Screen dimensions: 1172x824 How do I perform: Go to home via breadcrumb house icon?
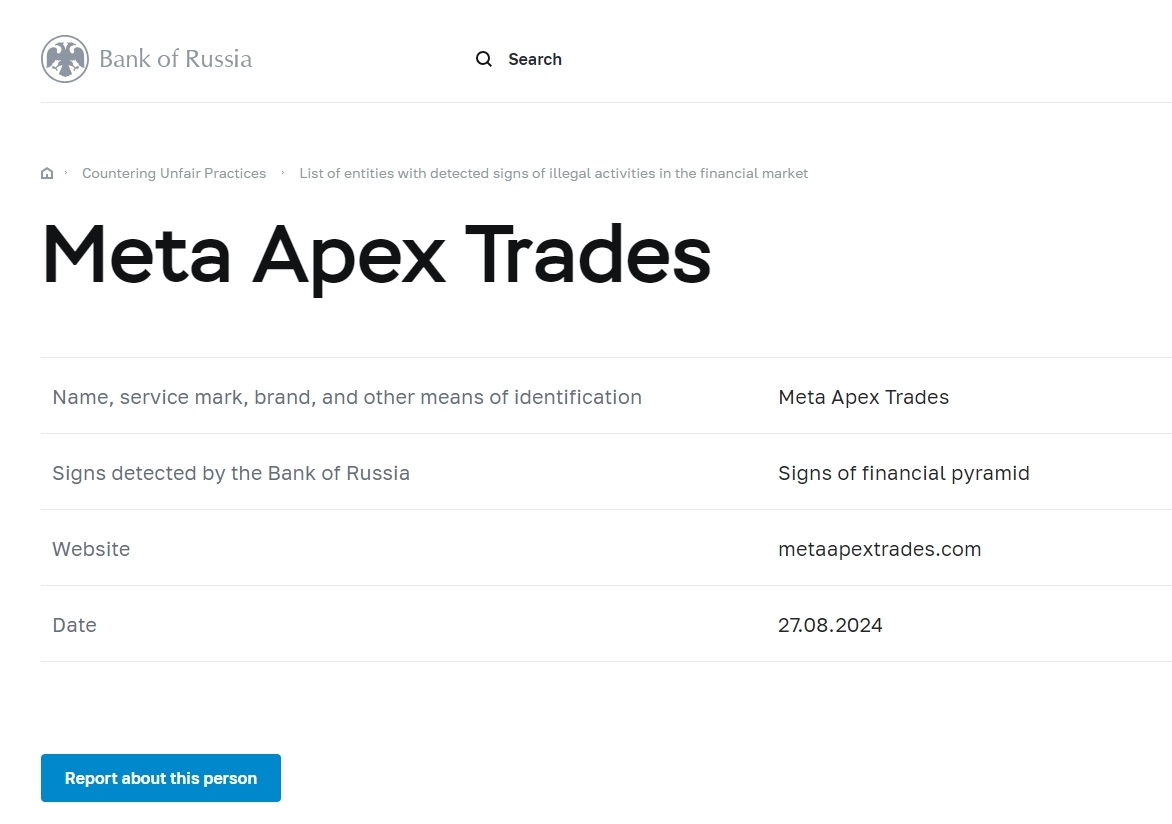click(x=47, y=174)
